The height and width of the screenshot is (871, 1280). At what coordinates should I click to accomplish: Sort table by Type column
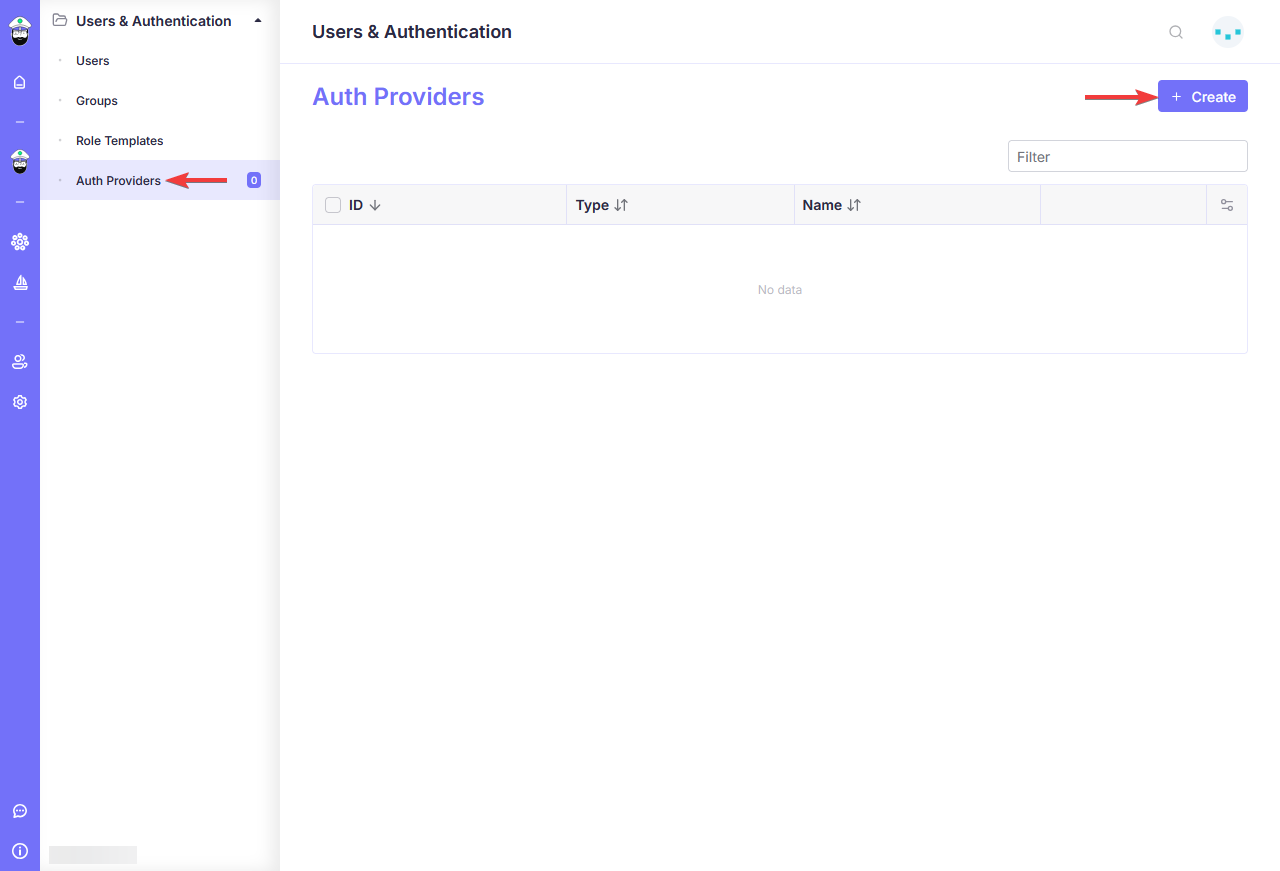(x=602, y=205)
